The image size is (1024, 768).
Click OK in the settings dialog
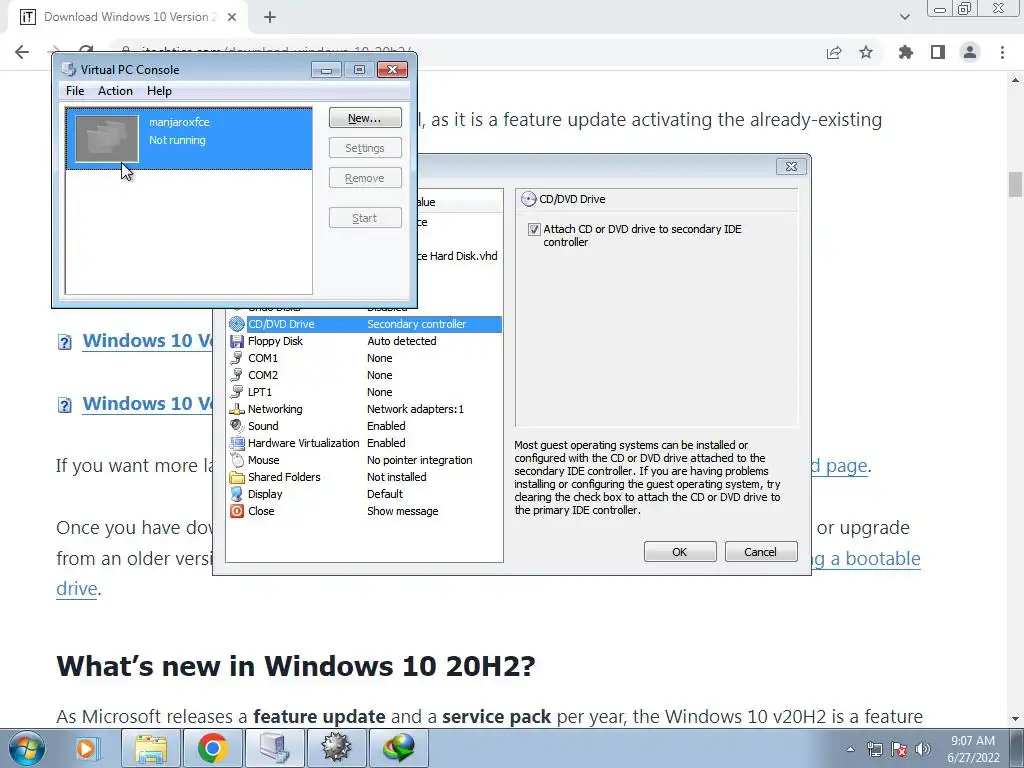(680, 552)
